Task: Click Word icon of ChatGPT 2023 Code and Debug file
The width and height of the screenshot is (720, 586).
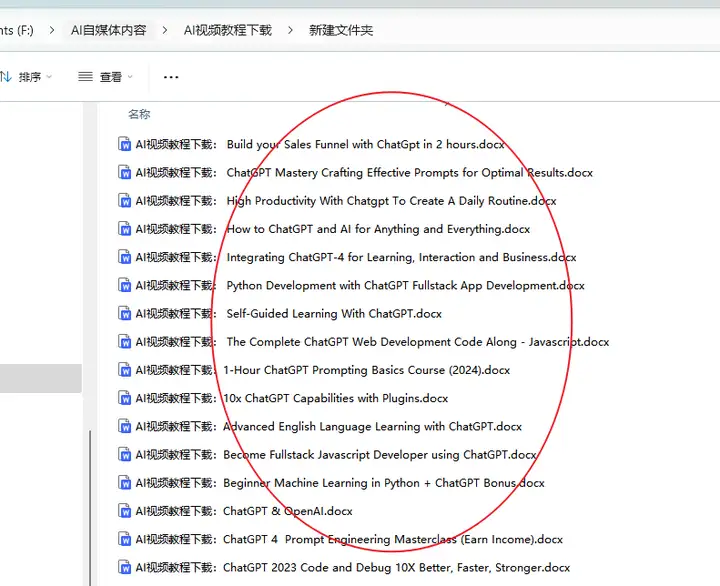Action: (124, 568)
